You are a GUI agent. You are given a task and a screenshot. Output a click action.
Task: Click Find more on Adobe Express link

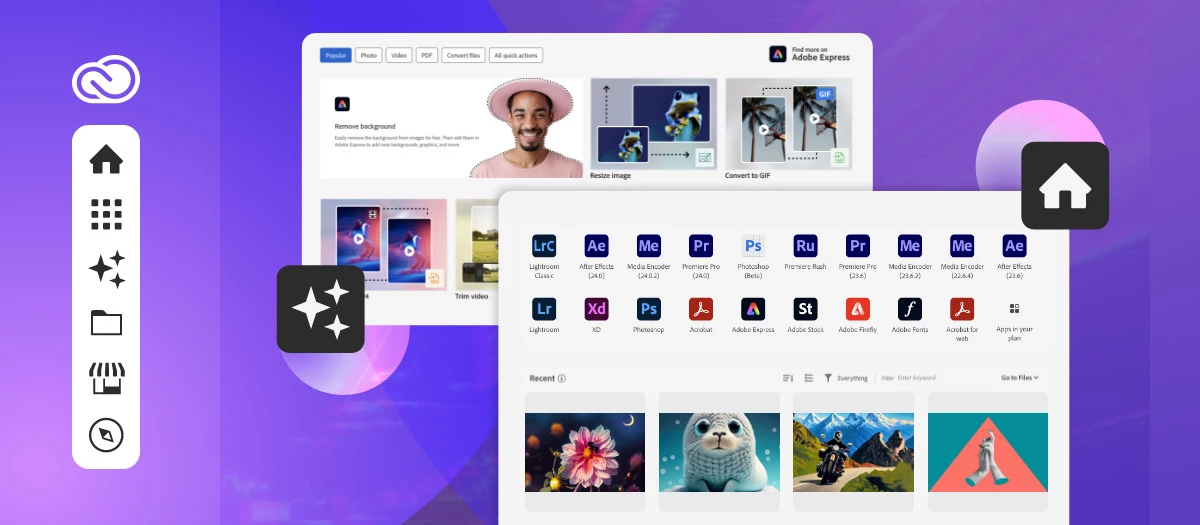810,54
